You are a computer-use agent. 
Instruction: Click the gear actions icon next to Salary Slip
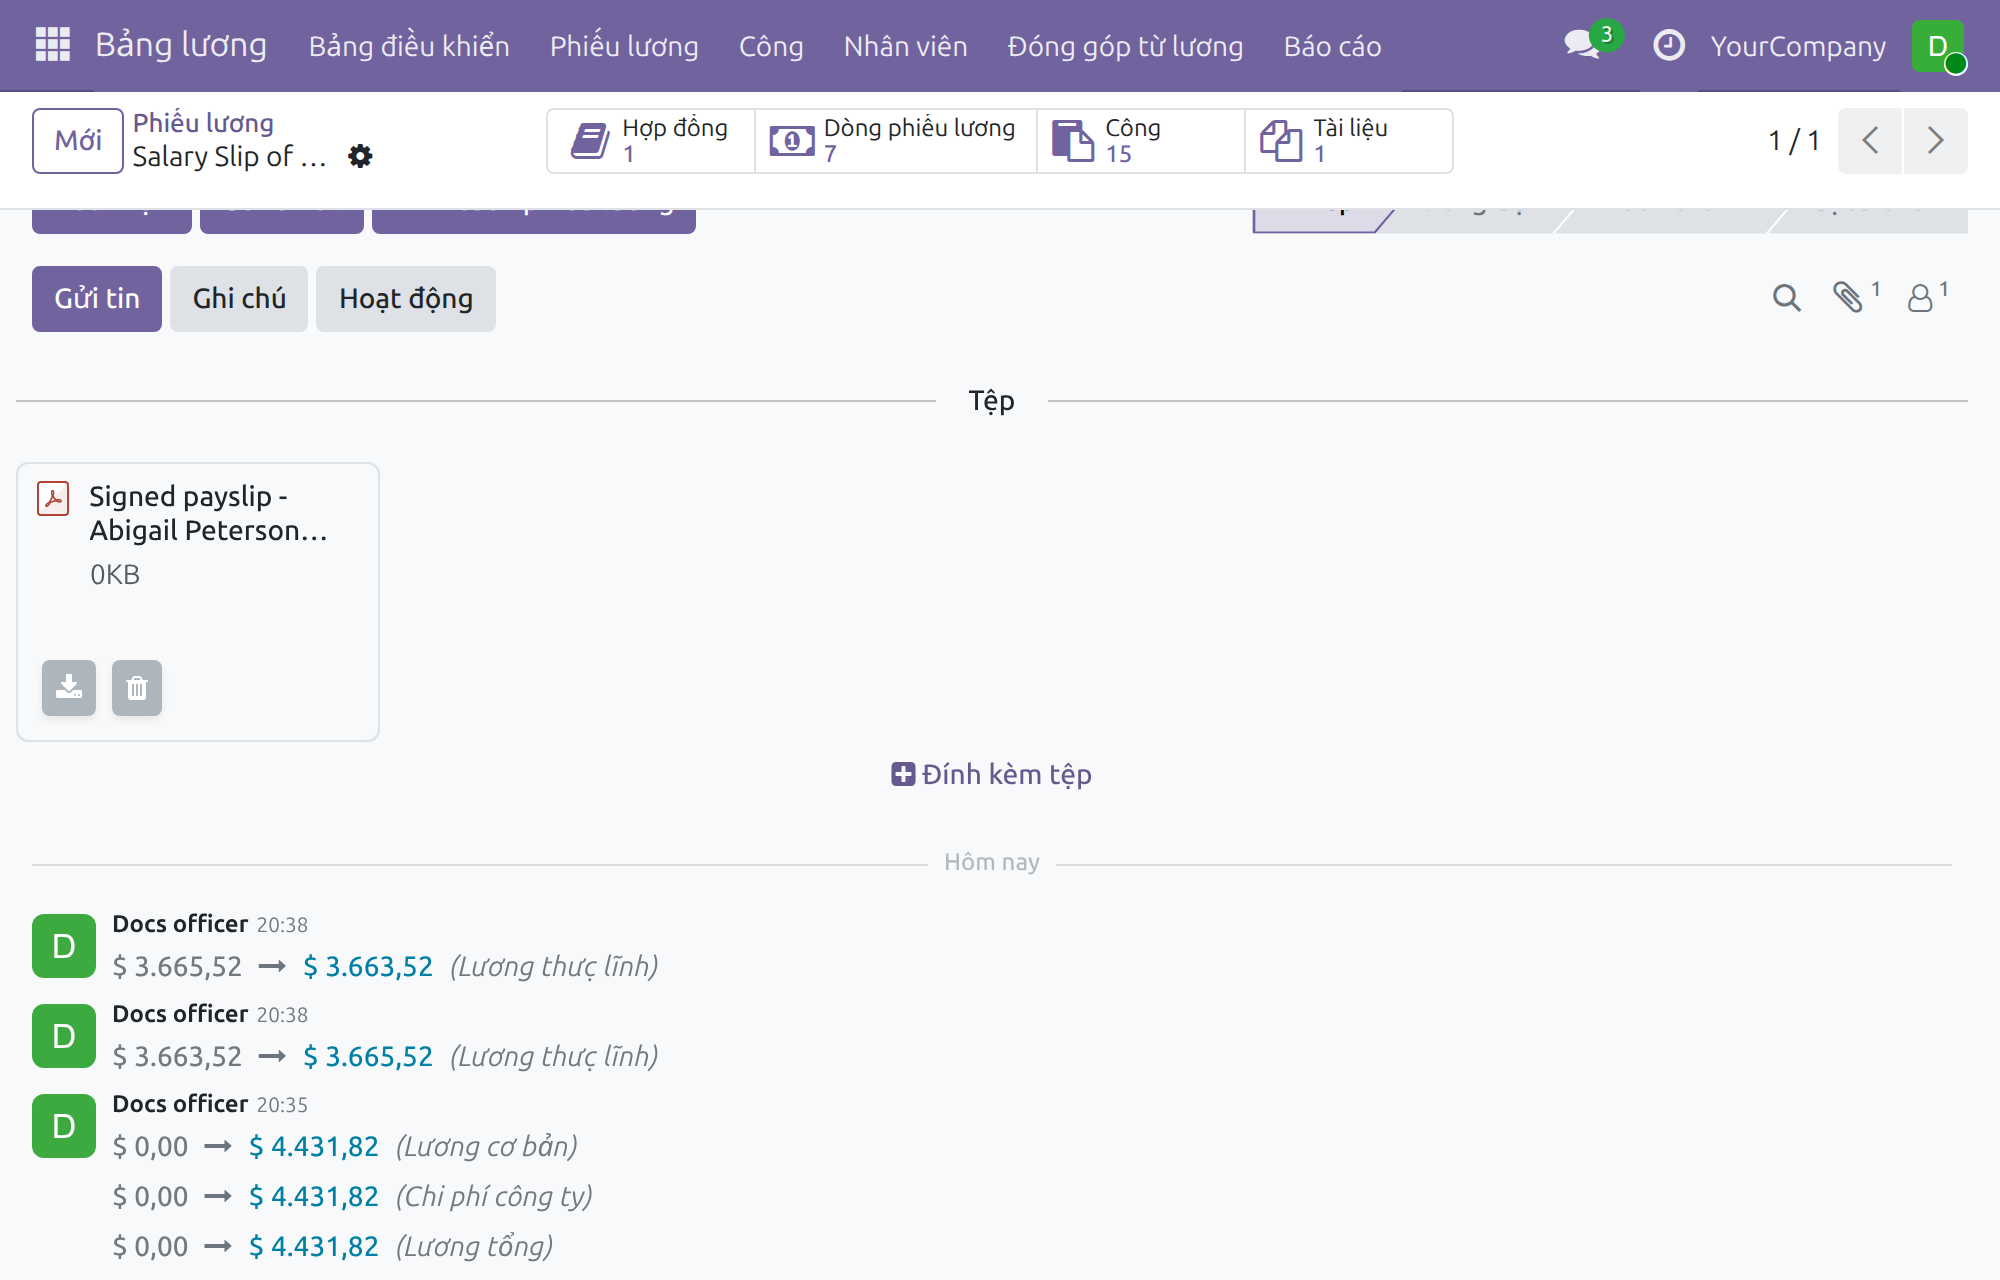pos(360,156)
